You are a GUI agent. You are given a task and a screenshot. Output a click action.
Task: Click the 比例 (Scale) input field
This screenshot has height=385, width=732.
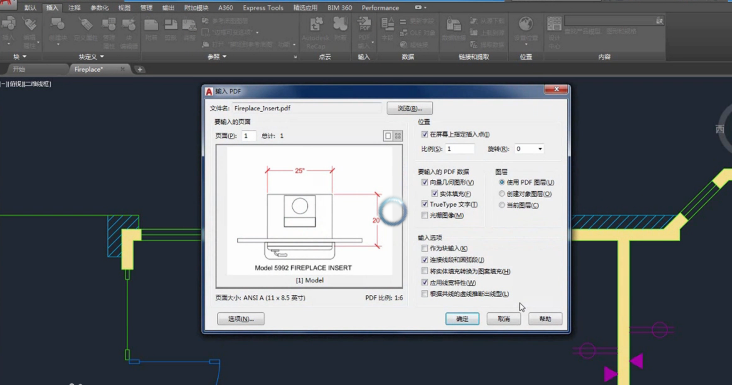coord(460,149)
